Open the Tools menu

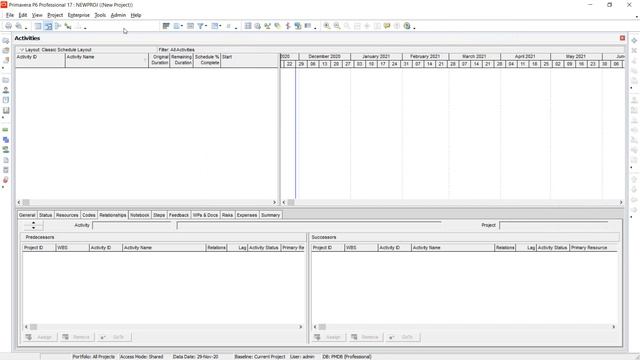[x=100, y=15]
